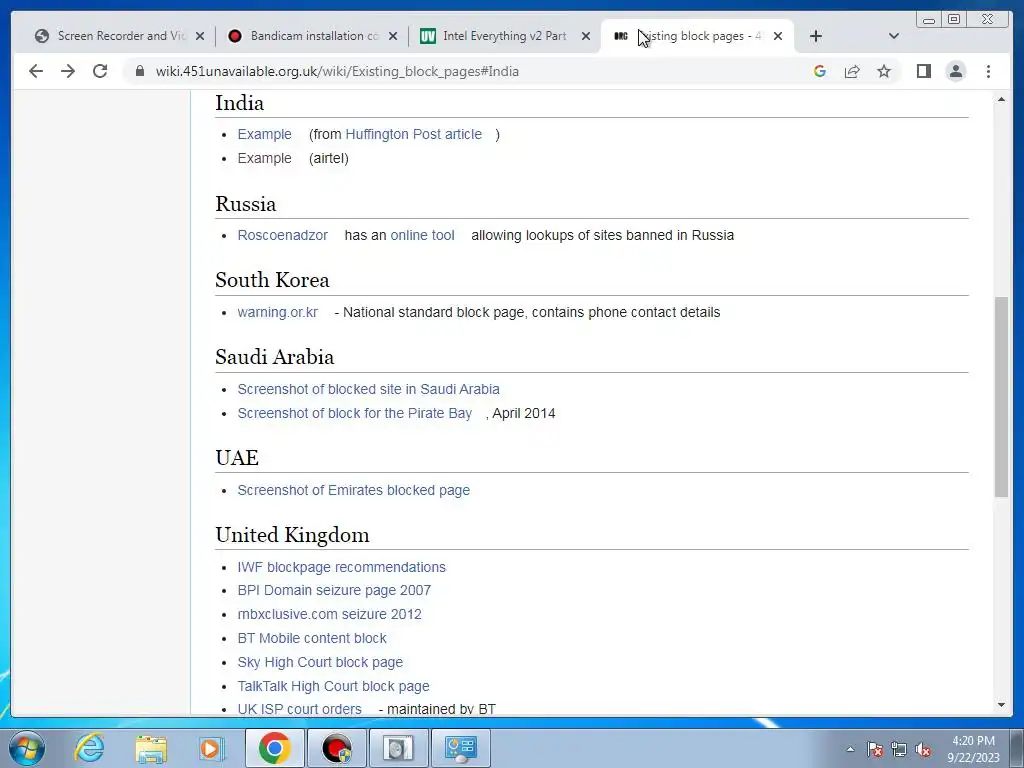The width and height of the screenshot is (1024, 768).
Task: Open network status tray icon
Action: pyautogui.click(x=899, y=749)
